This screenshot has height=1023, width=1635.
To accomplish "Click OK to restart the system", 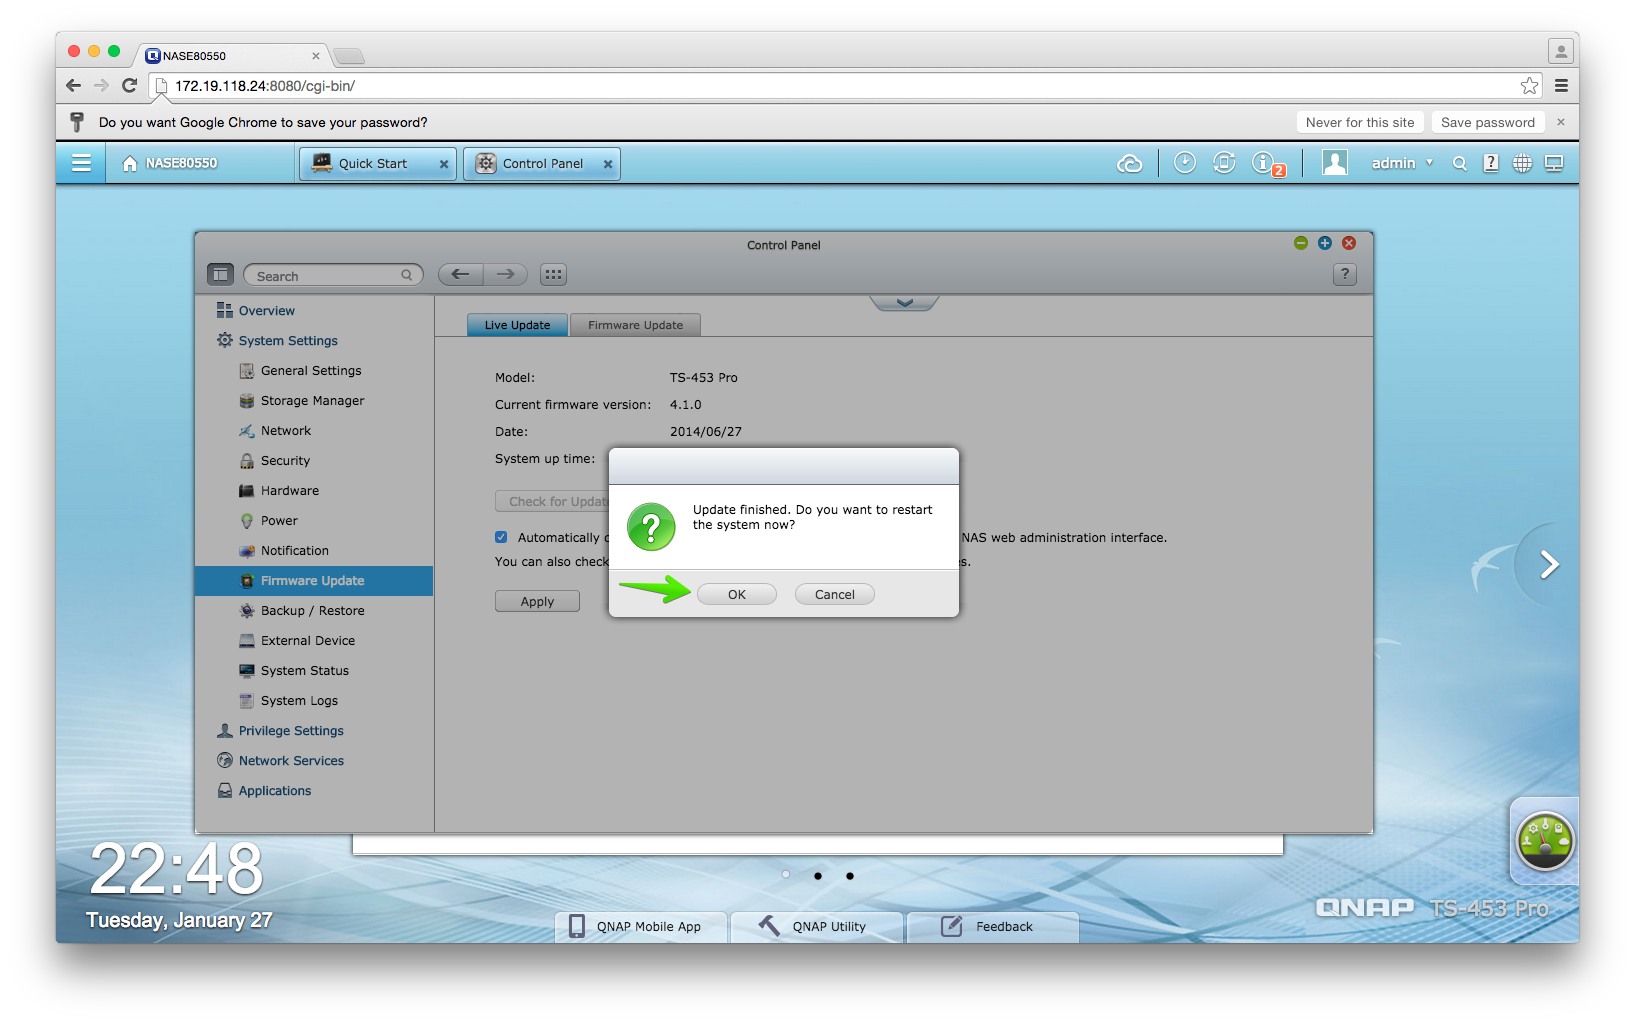I will pos(737,594).
